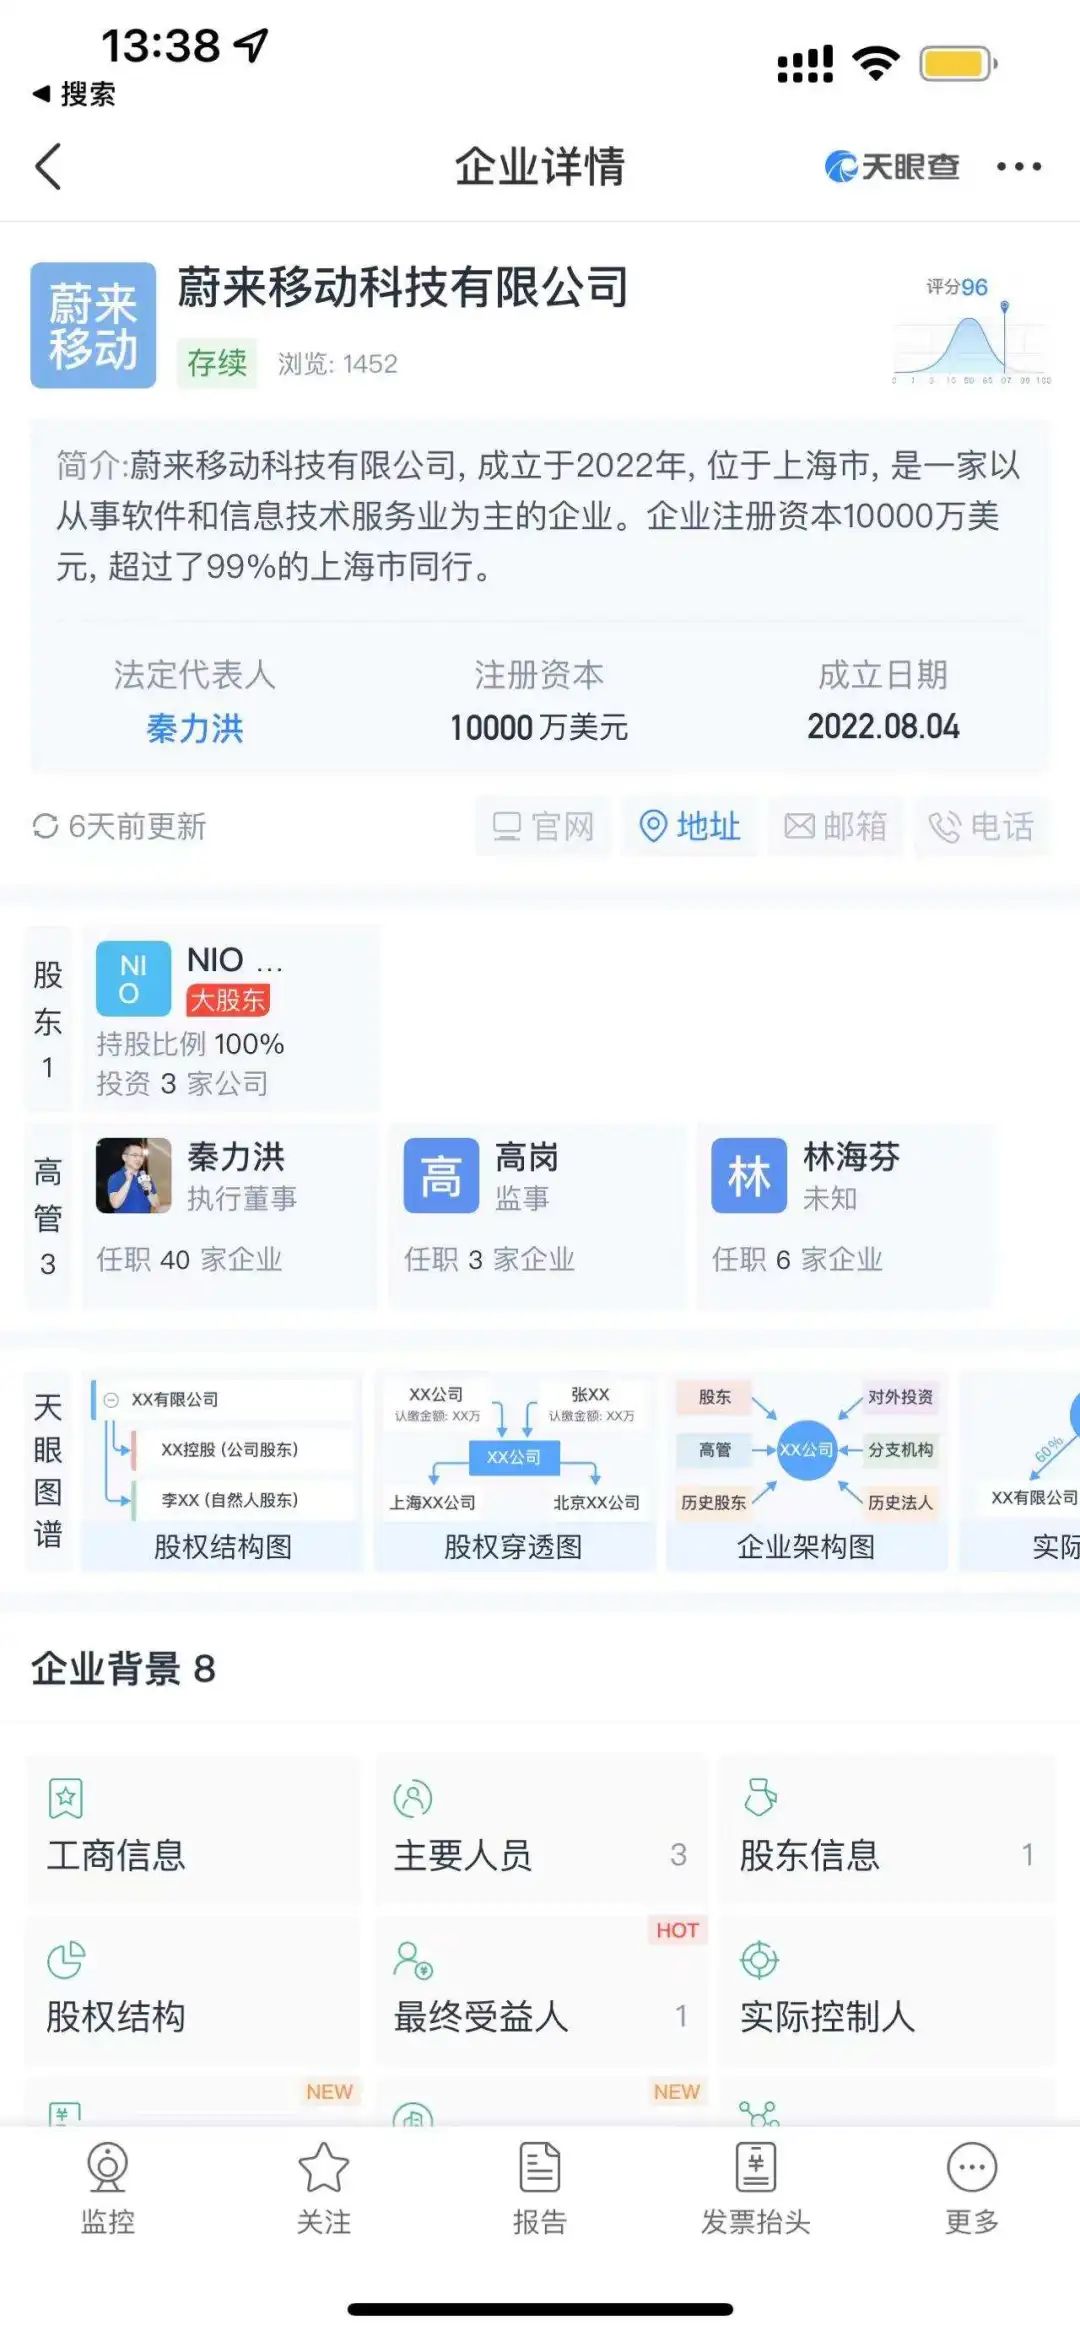
Task: Tap the 最终受益人 icon
Action: click(x=412, y=1960)
